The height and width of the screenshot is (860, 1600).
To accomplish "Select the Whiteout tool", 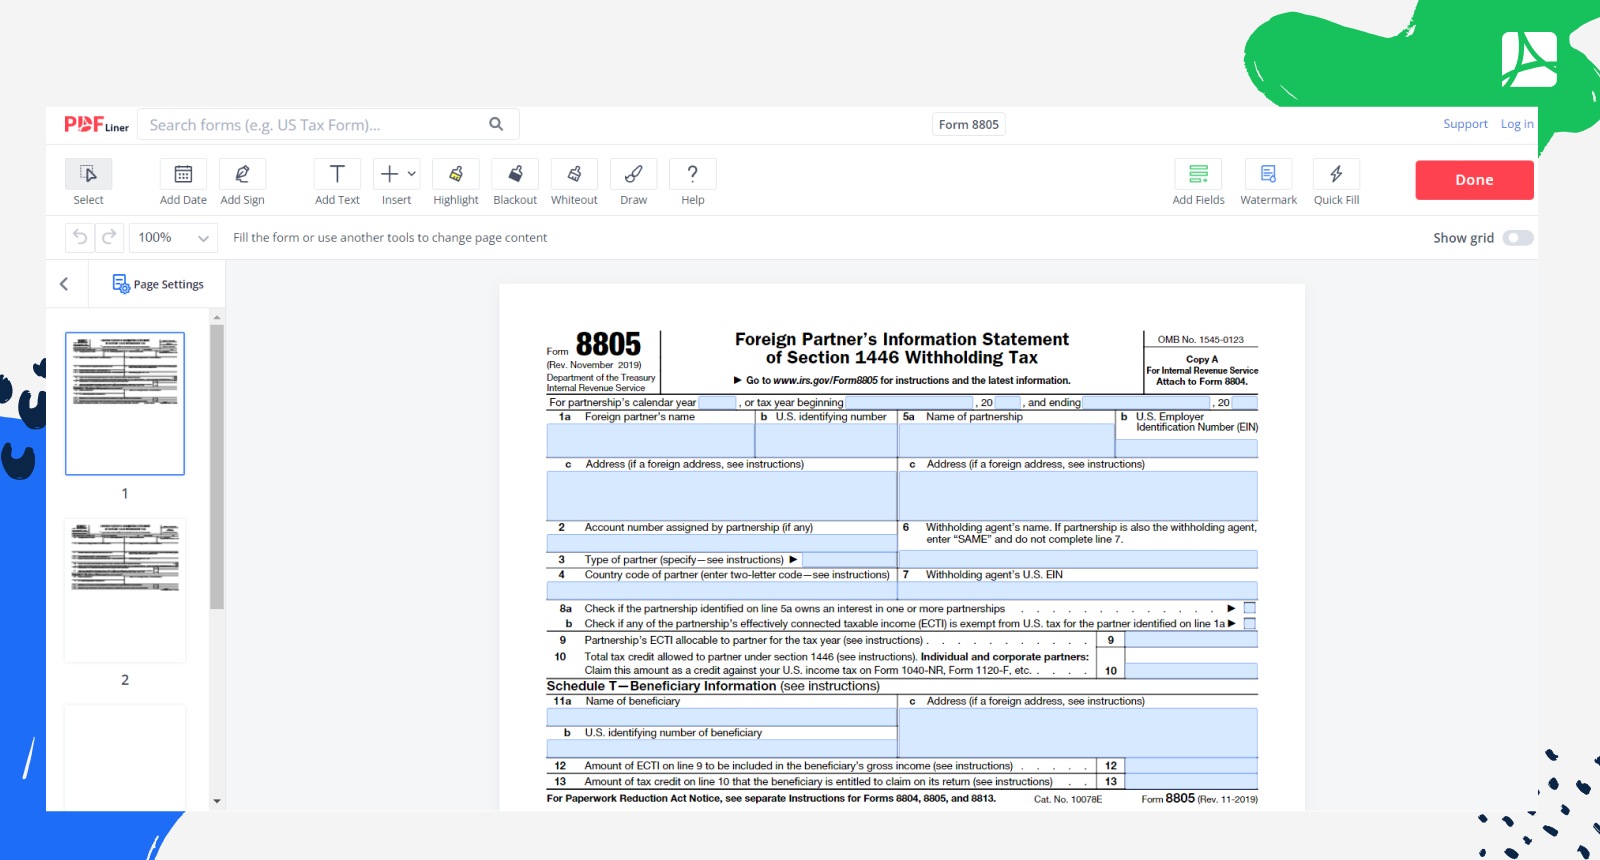I will pos(574,182).
